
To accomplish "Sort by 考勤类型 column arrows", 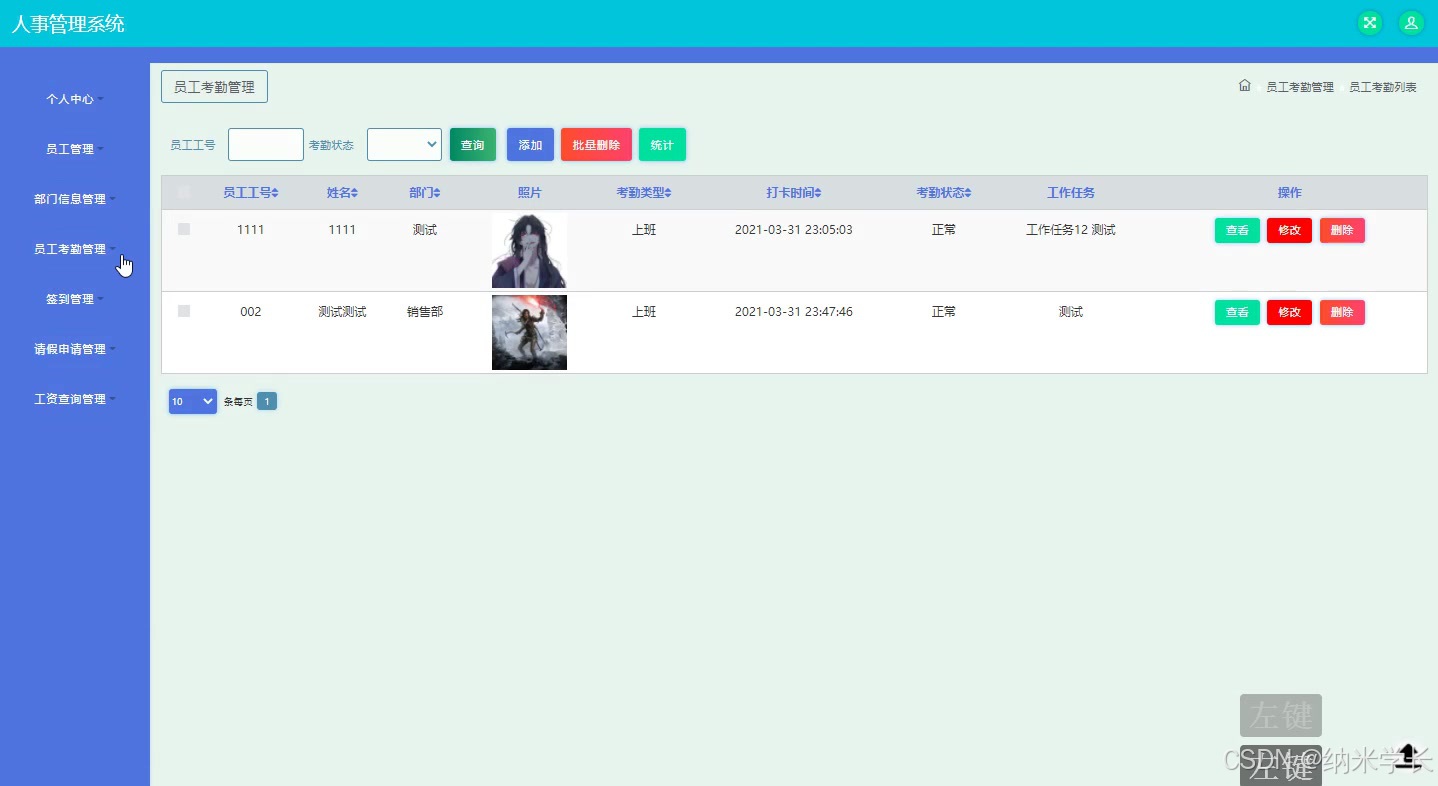I will click(x=668, y=193).
